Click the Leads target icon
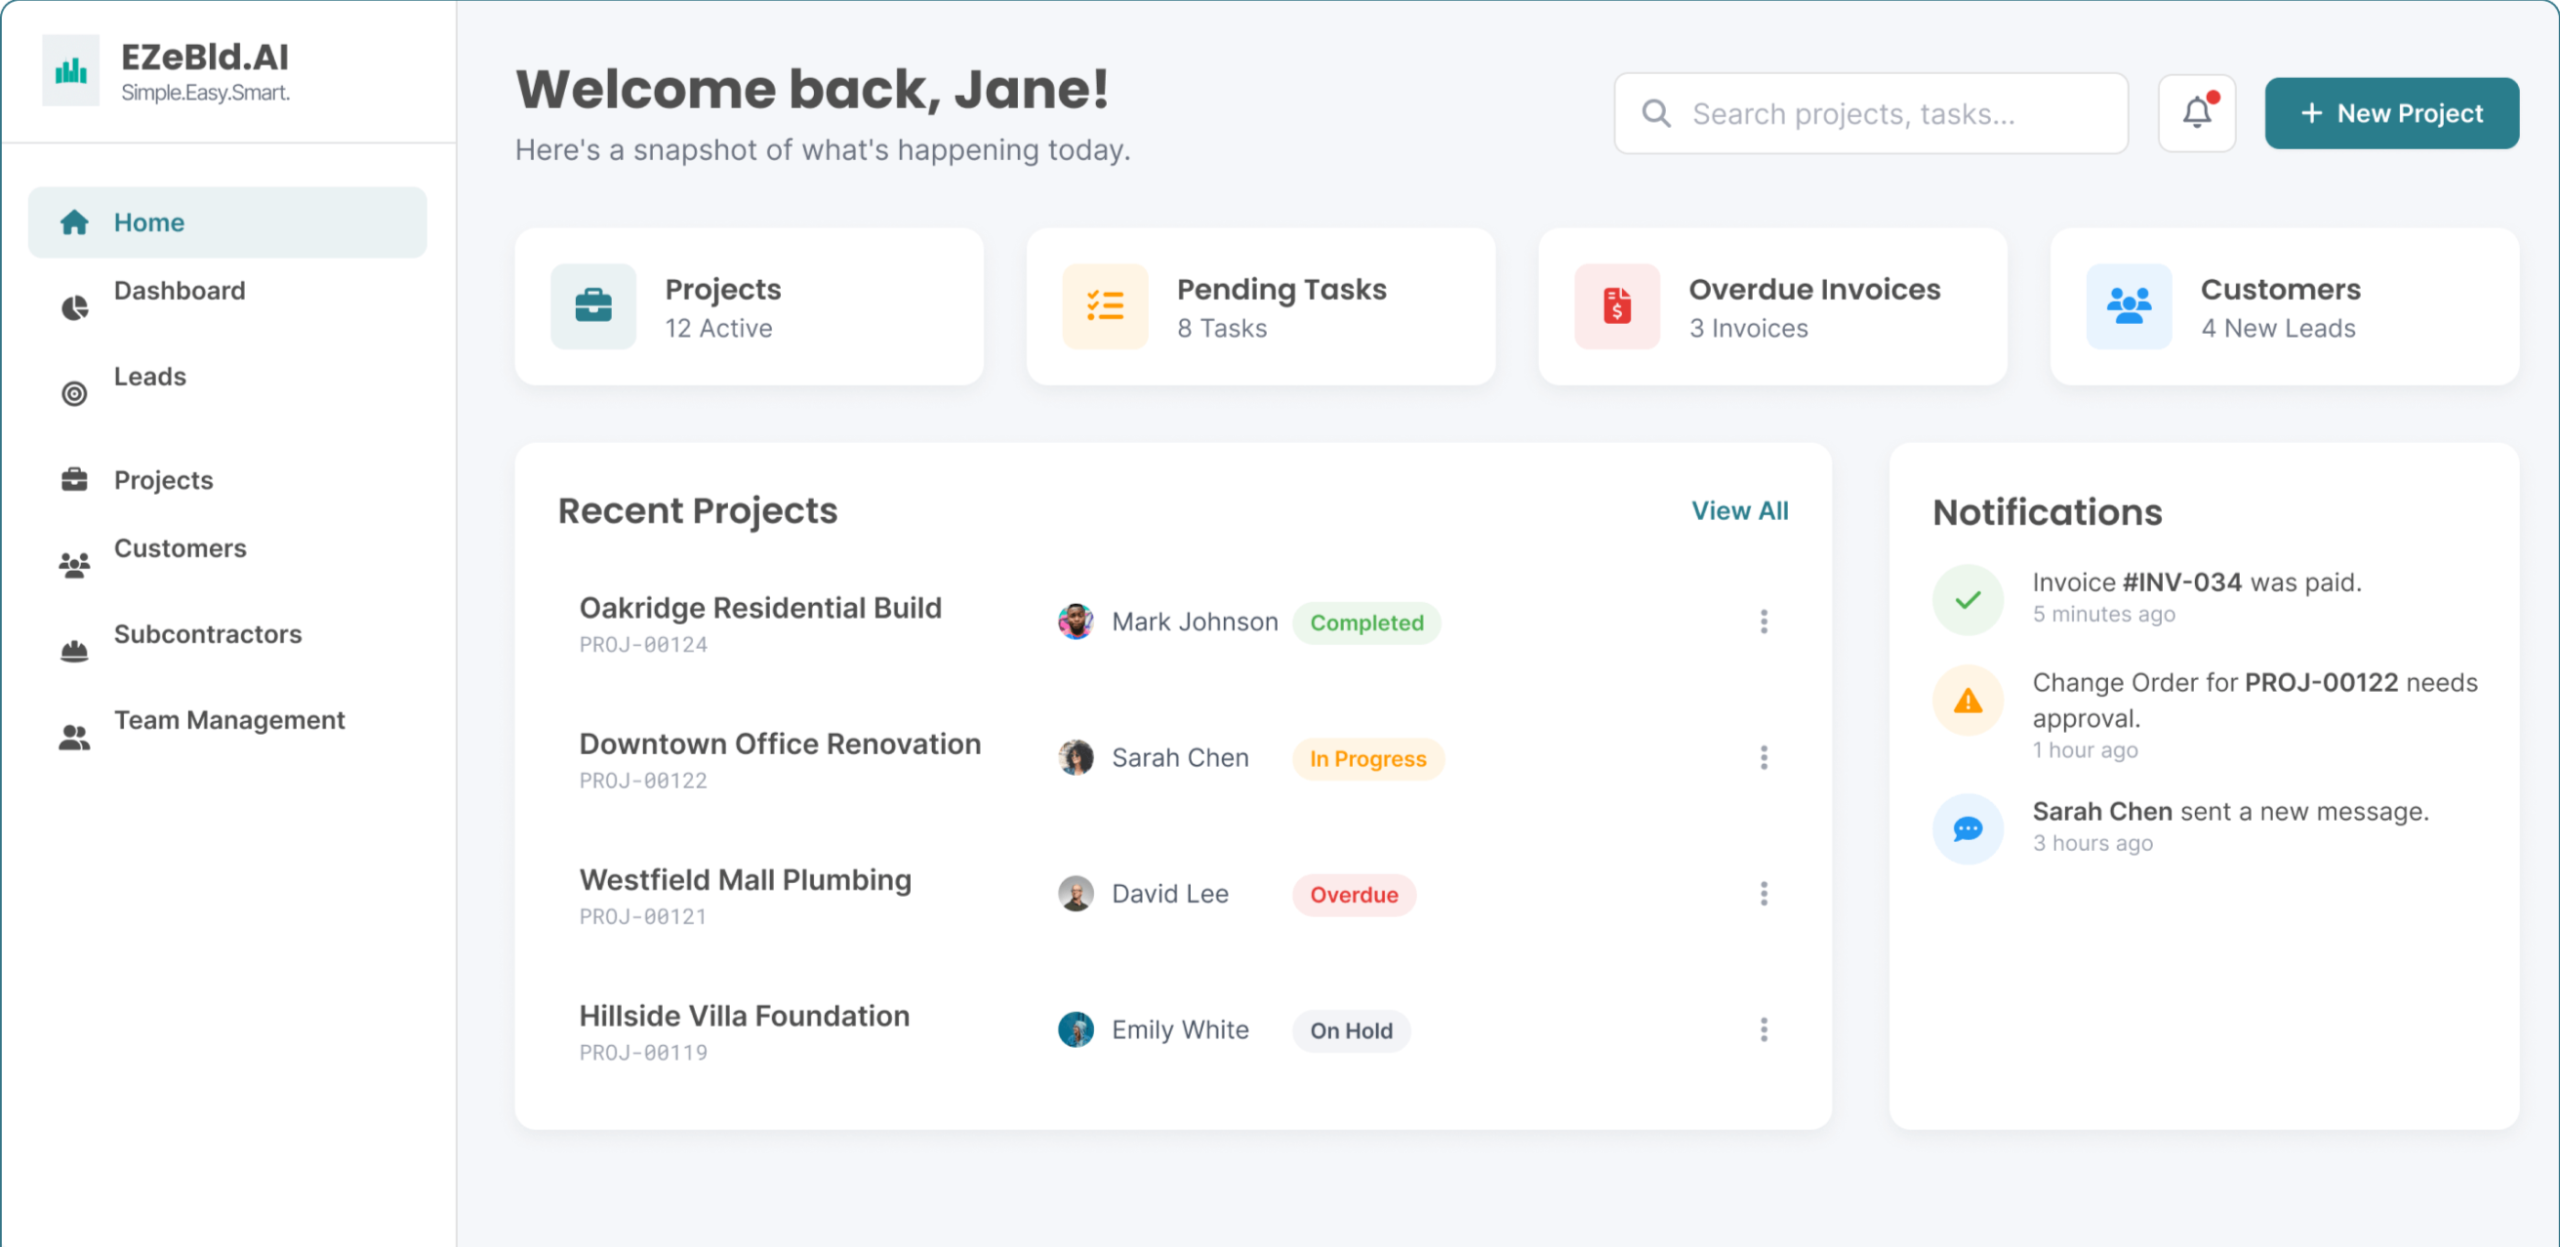Screen dimensions: 2560x1247 pyautogui.click(x=75, y=393)
